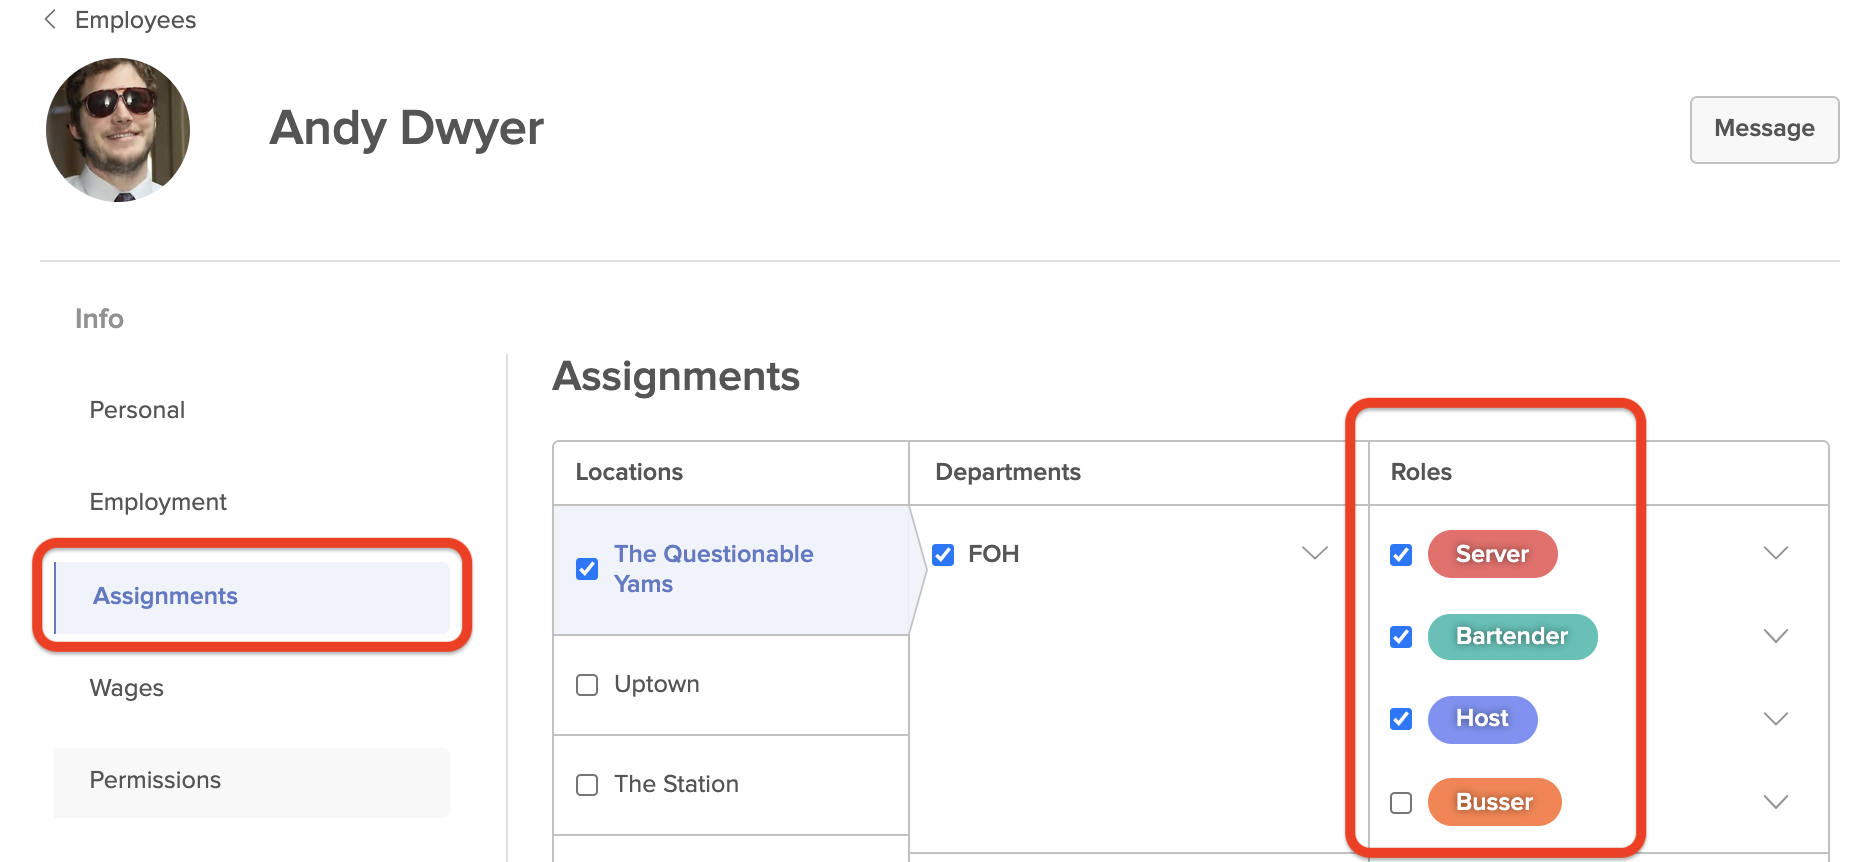Screen dimensions: 1872x862
Task: Expand the FOH department chevron
Action: click(1314, 553)
